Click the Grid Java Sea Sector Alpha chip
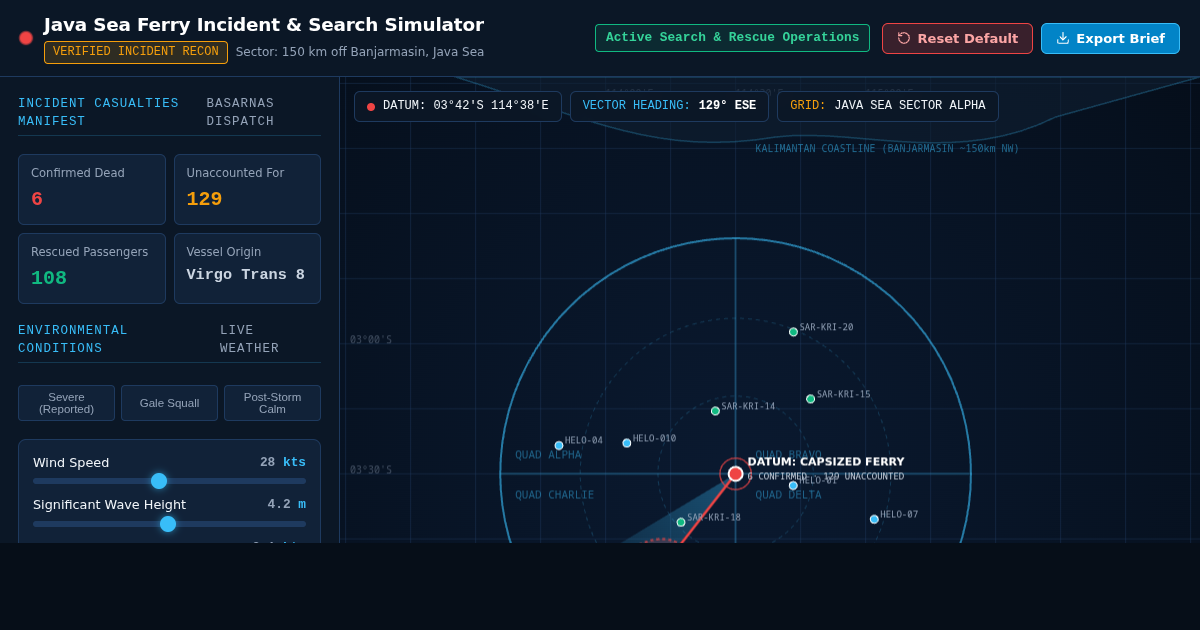The image size is (1200, 630). point(888,106)
